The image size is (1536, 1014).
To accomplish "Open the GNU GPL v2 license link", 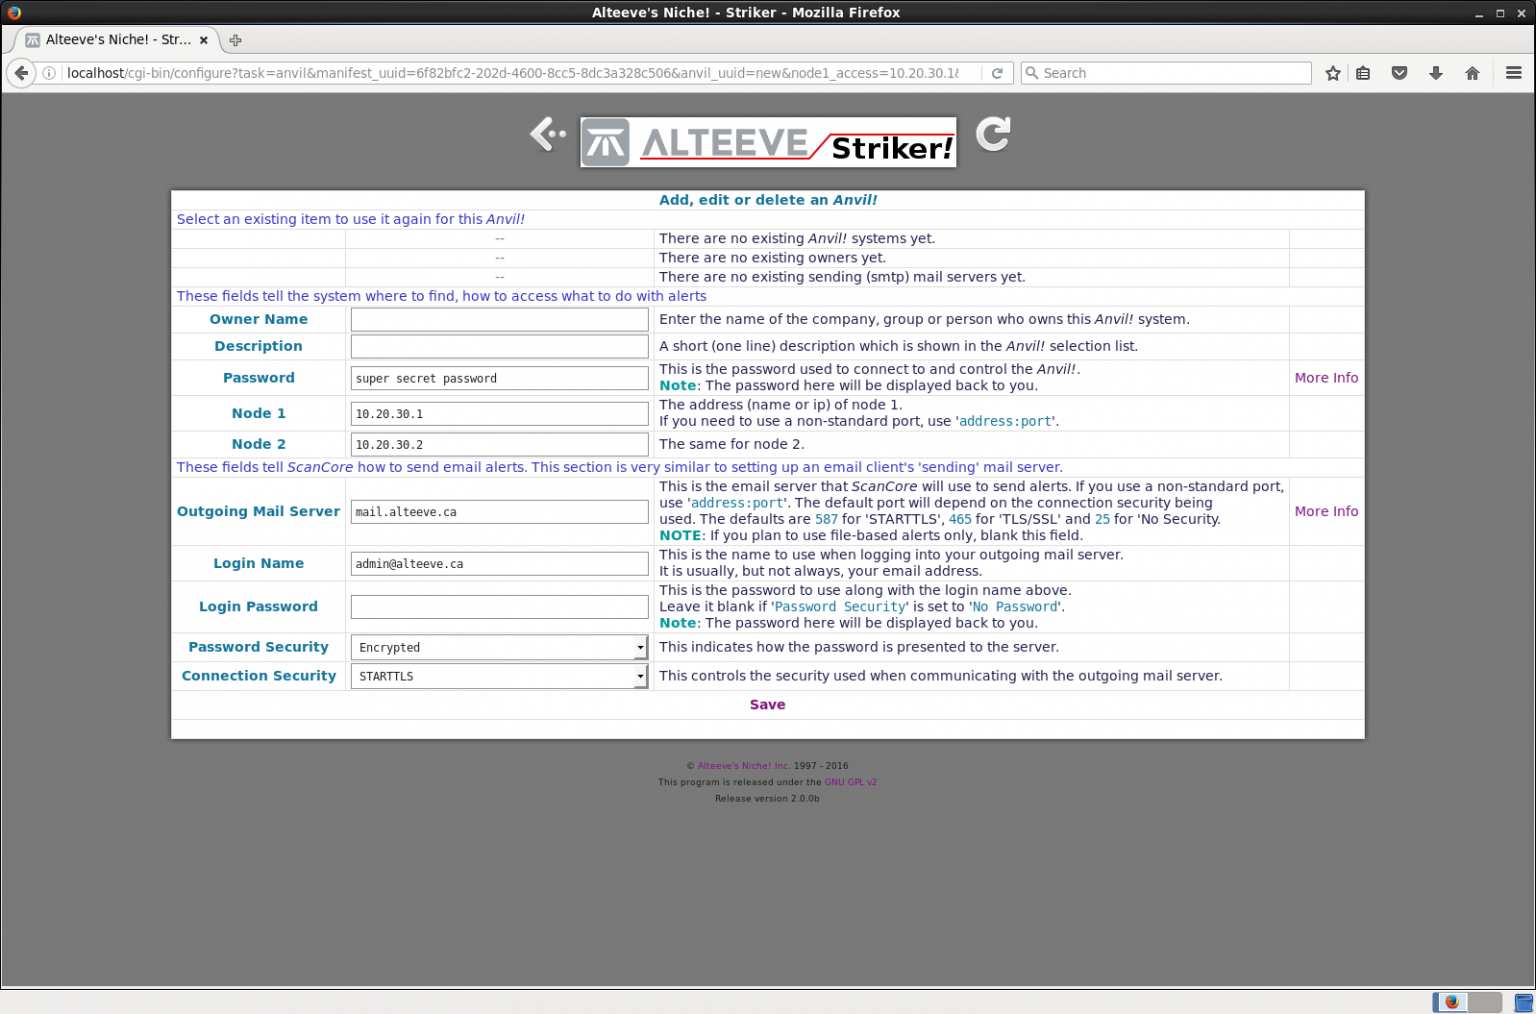I will (x=850, y=782).
